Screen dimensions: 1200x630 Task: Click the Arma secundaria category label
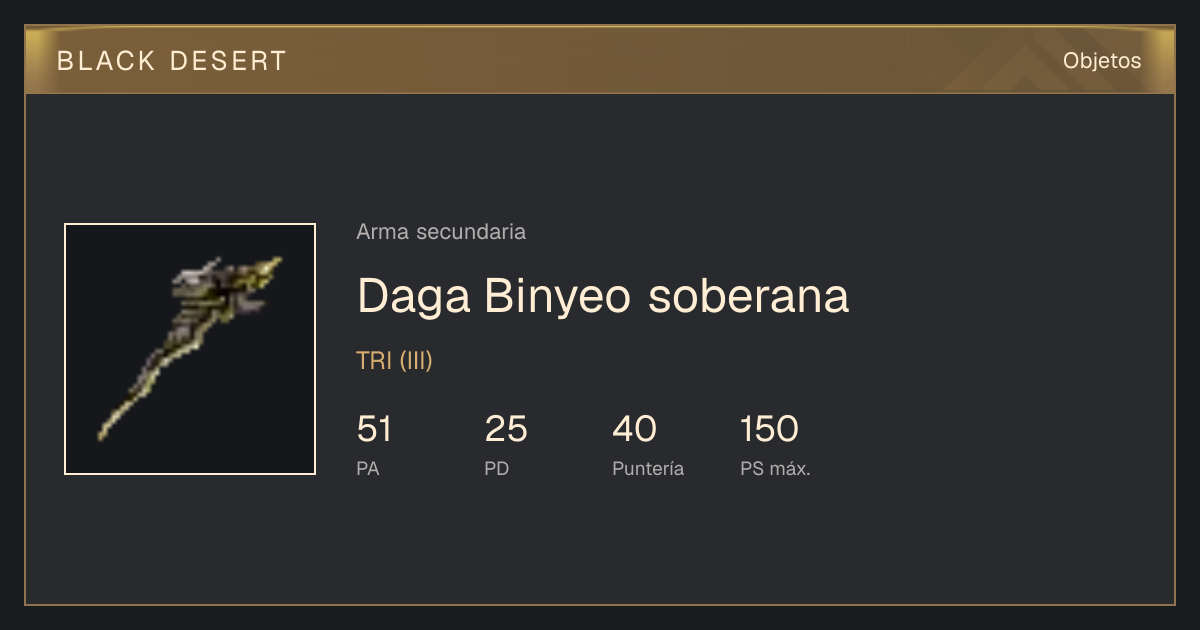click(441, 232)
